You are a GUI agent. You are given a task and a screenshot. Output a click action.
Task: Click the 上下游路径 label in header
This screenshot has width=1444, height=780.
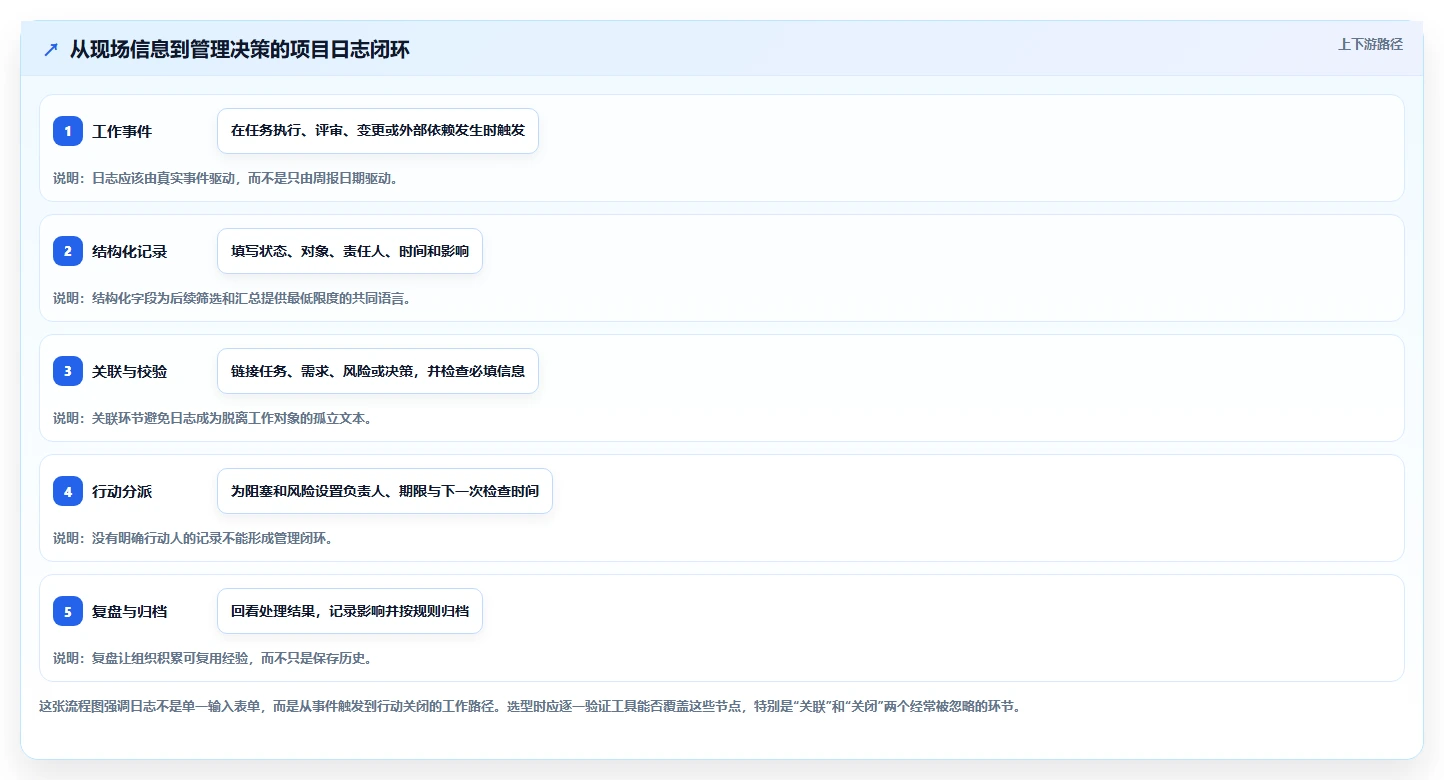click(1370, 44)
